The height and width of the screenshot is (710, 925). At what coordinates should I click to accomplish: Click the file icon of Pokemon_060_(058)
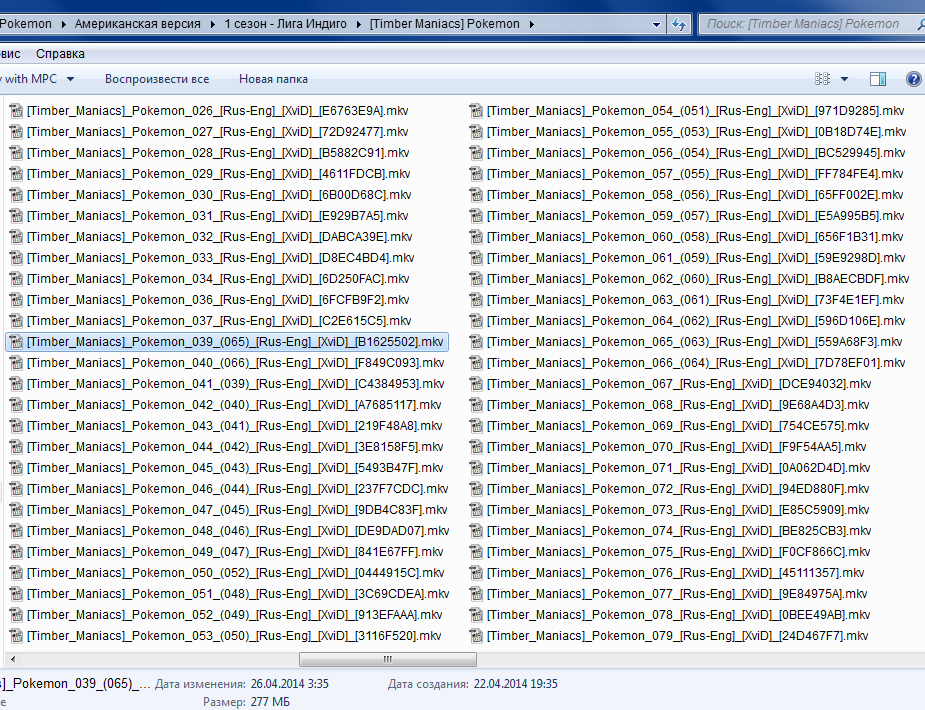coord(476,237)
